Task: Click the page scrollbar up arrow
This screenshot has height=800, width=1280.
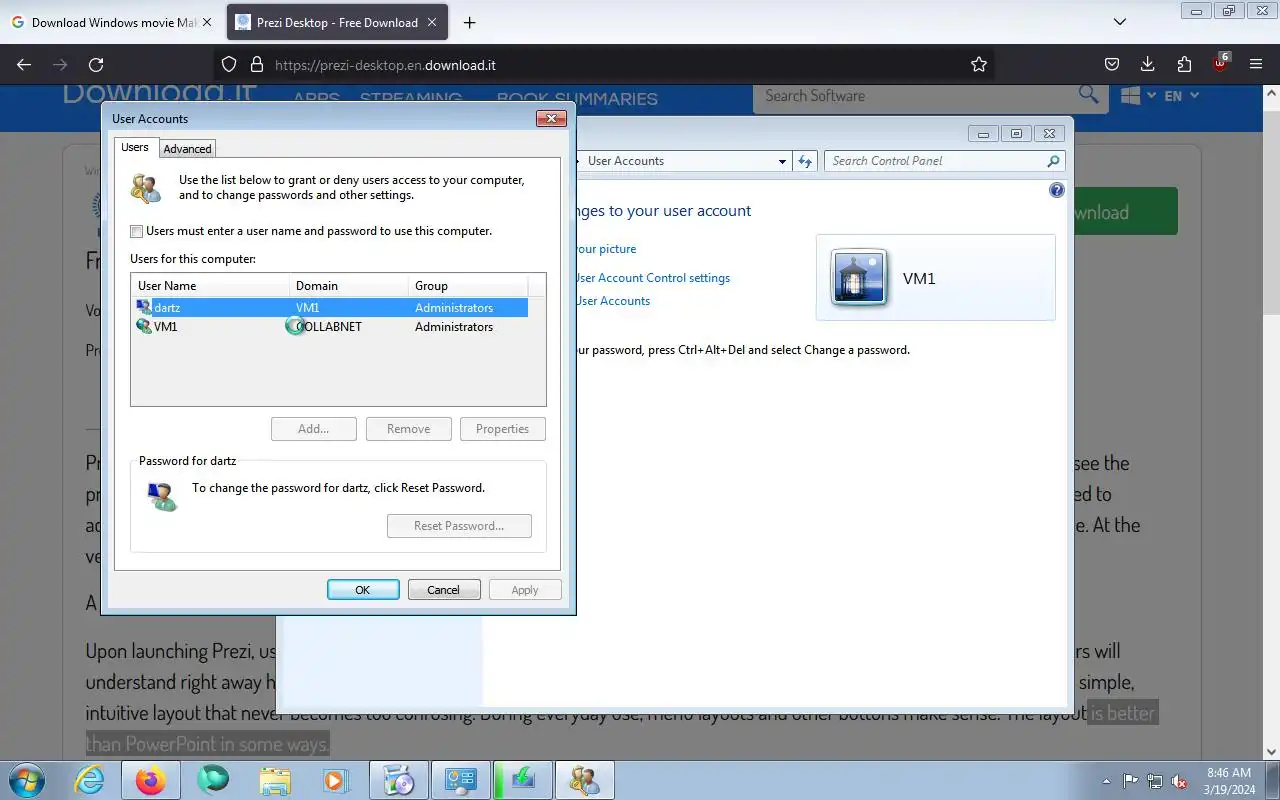Action: pos(1271,94)
